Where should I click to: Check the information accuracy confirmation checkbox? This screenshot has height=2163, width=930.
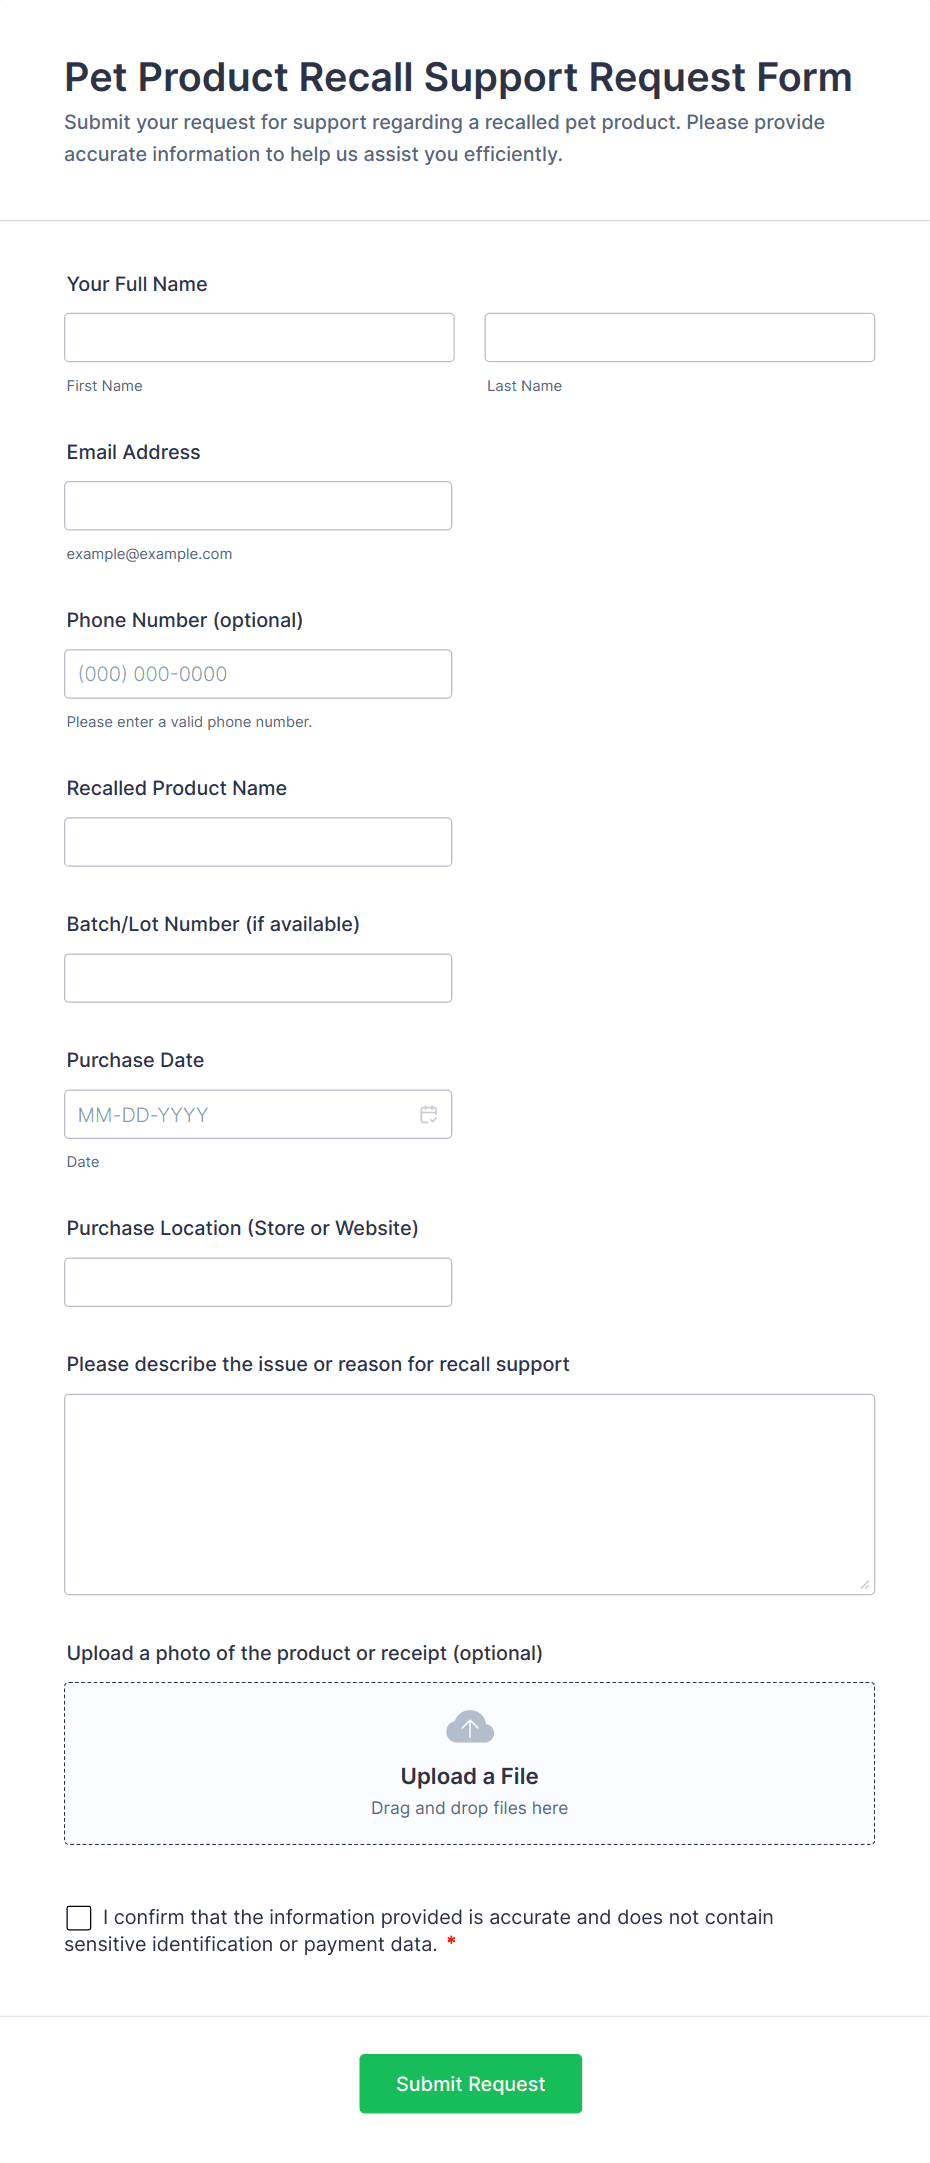(79, 1917)
